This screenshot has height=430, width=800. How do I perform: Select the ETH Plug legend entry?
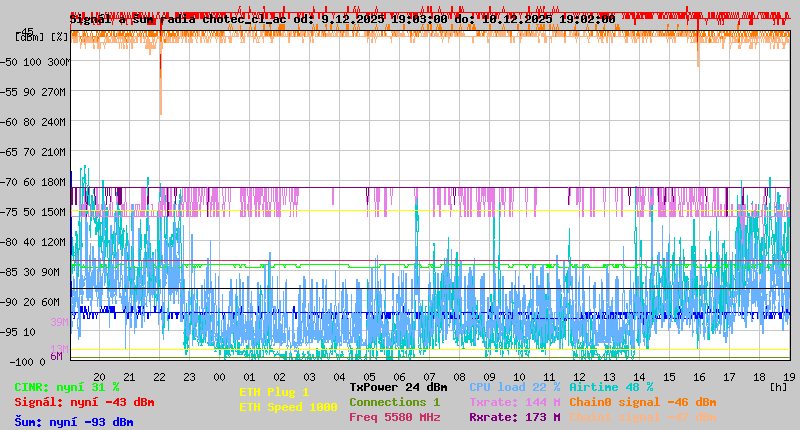click(274, 392)
